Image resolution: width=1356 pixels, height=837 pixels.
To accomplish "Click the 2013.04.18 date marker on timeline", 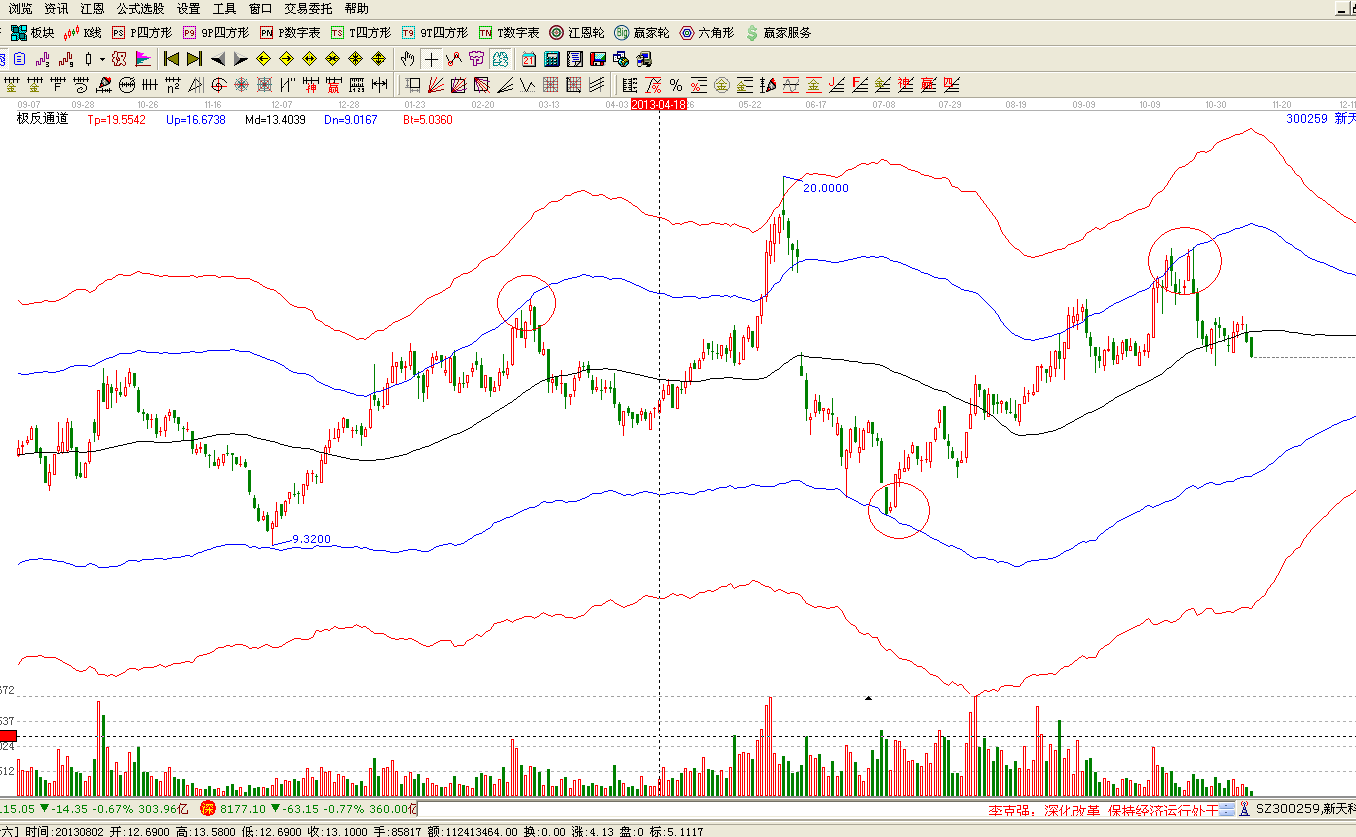I will [x=659, y=104].
